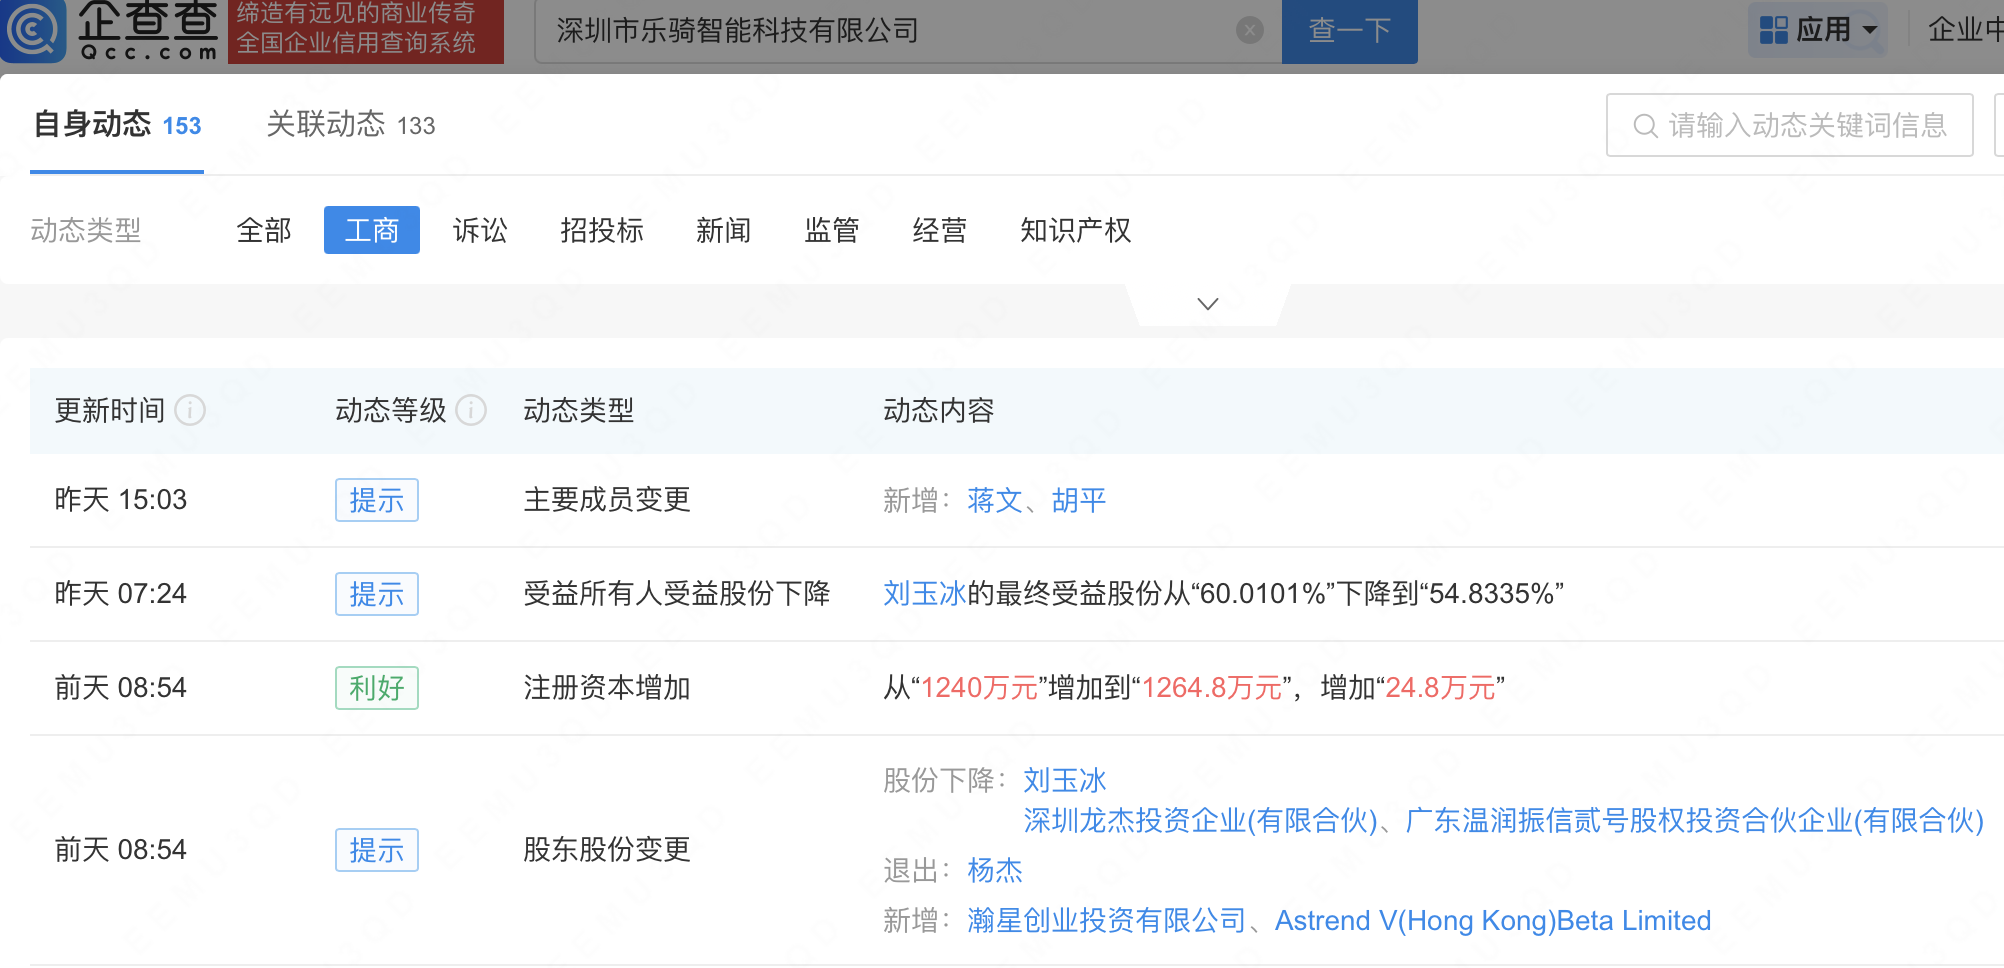
Task: Open 刘玉冰 link in beneficial share row
Action: pos(924,594)
